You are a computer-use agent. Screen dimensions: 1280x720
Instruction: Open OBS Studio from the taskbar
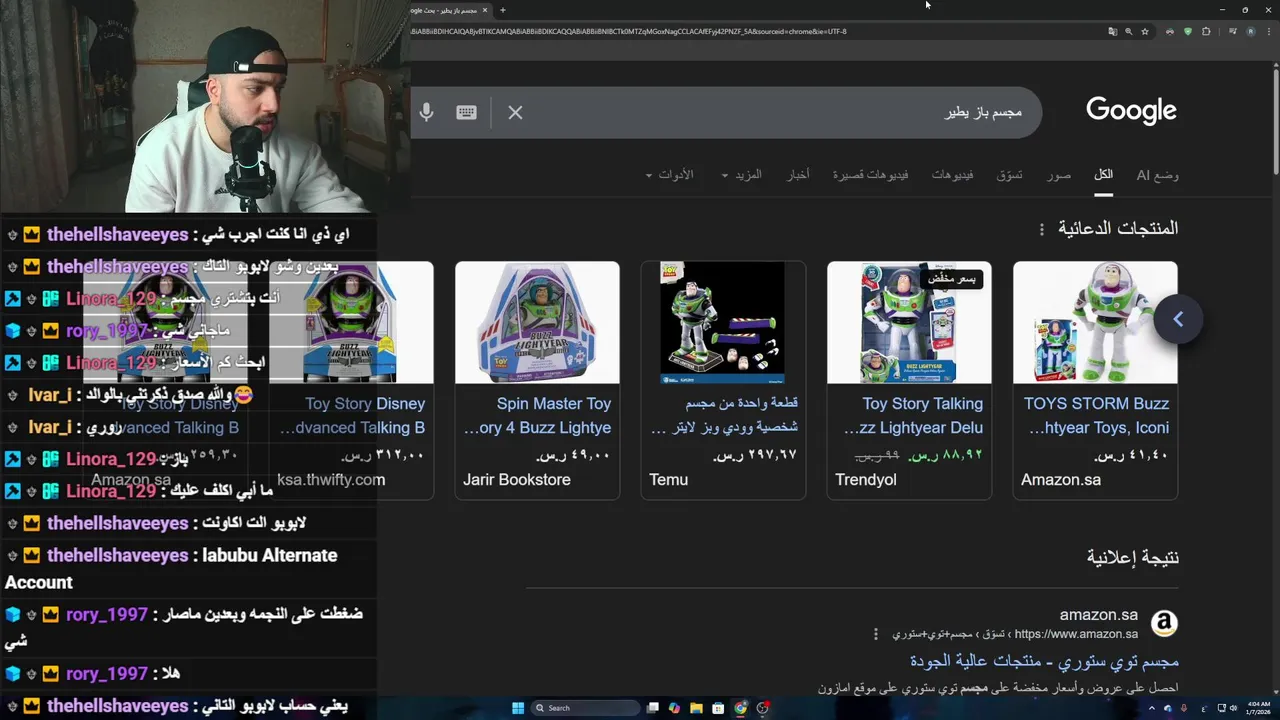click(x=763, y=708)
